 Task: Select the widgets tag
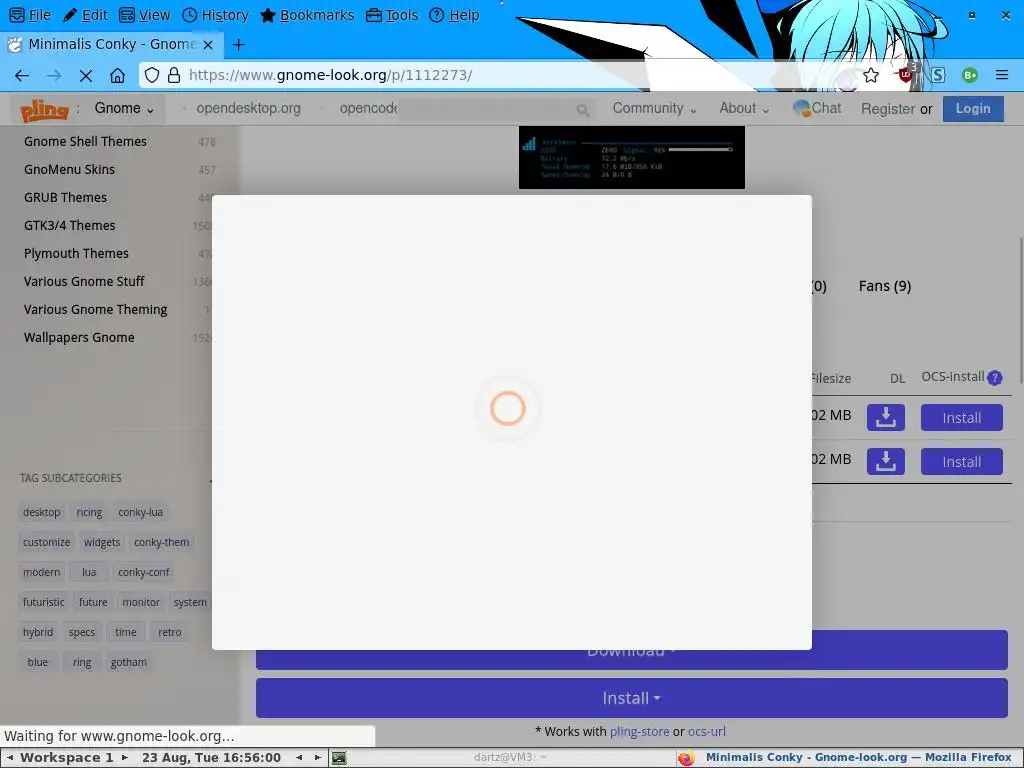point(102,542)
